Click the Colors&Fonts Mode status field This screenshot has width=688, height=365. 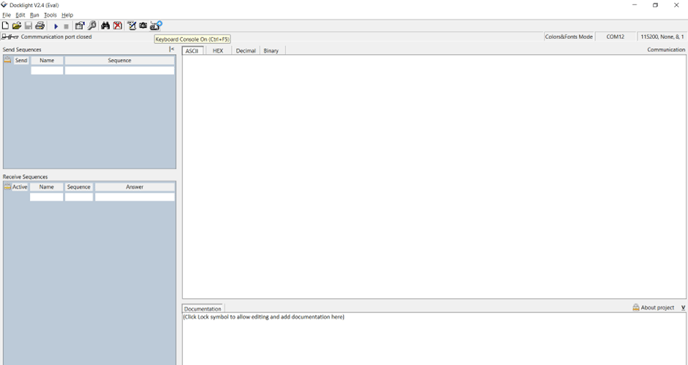pyautogui.click(x=569, y=37)
